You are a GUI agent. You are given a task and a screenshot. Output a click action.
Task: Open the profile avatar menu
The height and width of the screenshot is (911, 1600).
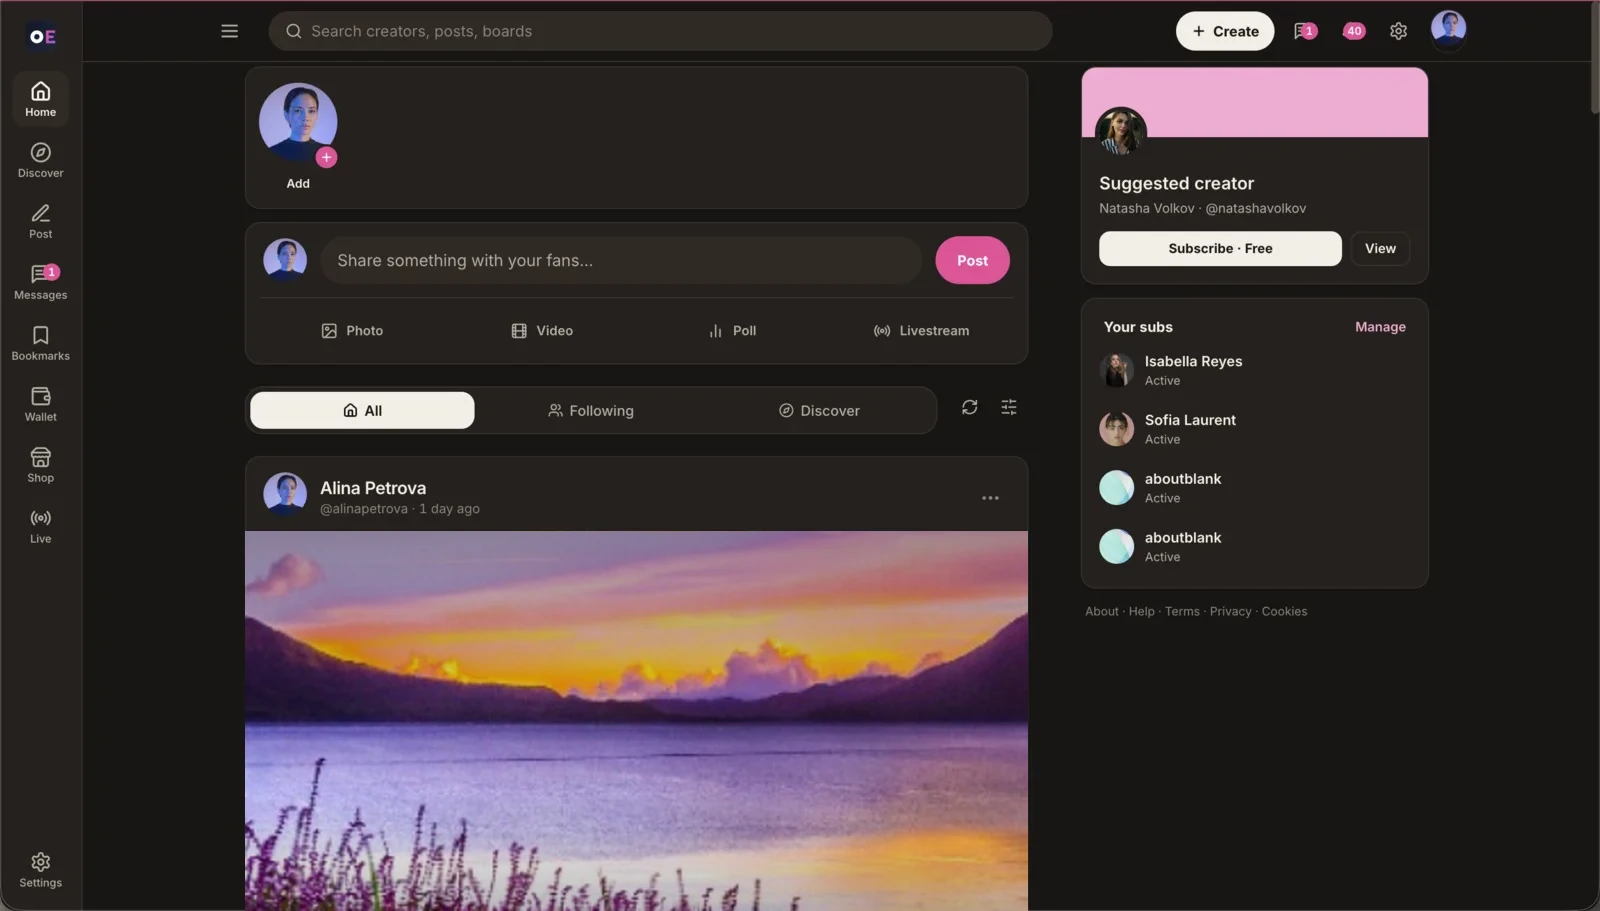coord(1448,30)
